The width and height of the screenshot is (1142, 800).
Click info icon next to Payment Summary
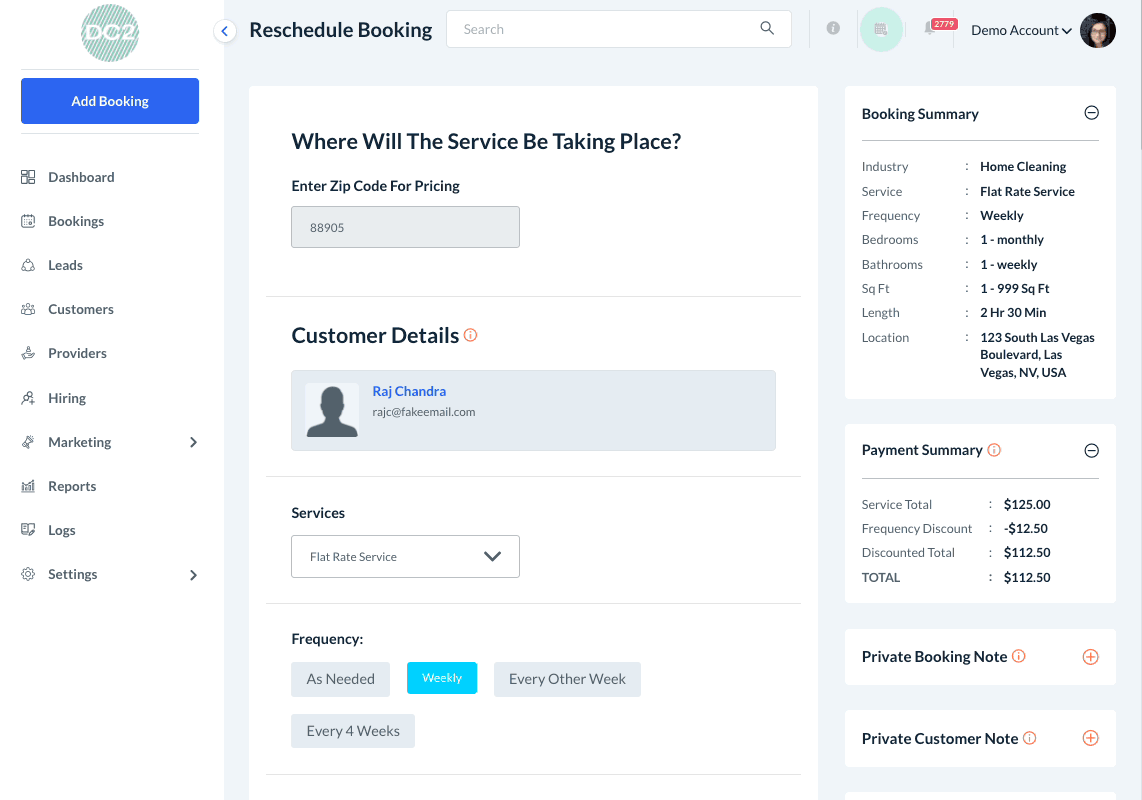[994, 450]
